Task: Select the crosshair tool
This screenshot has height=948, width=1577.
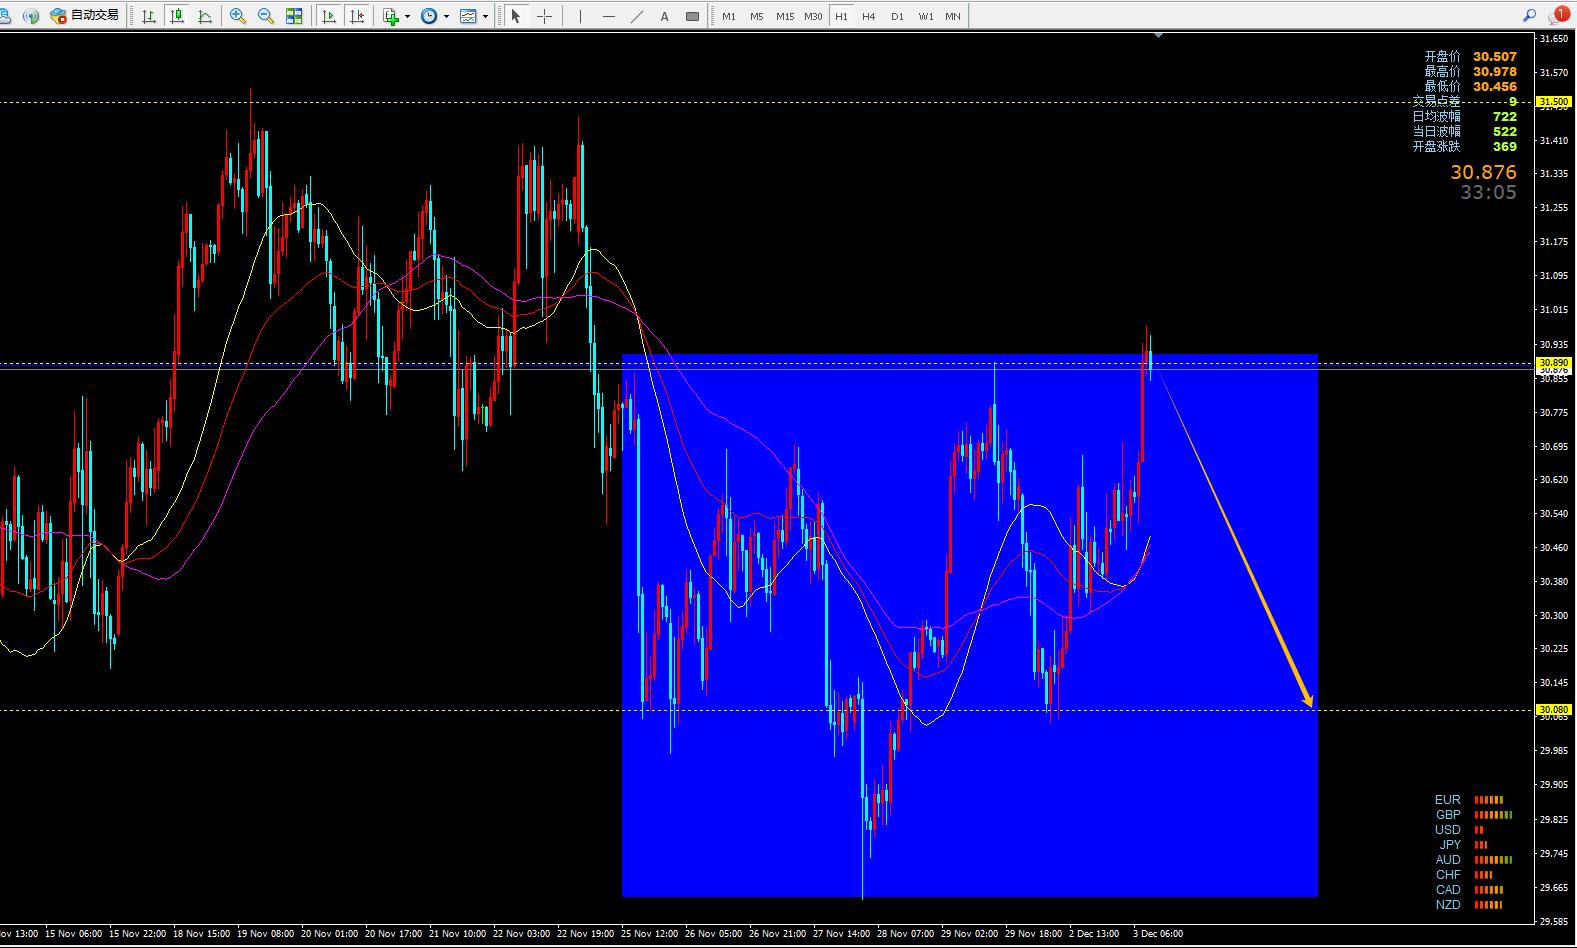Action: [544, 16]
